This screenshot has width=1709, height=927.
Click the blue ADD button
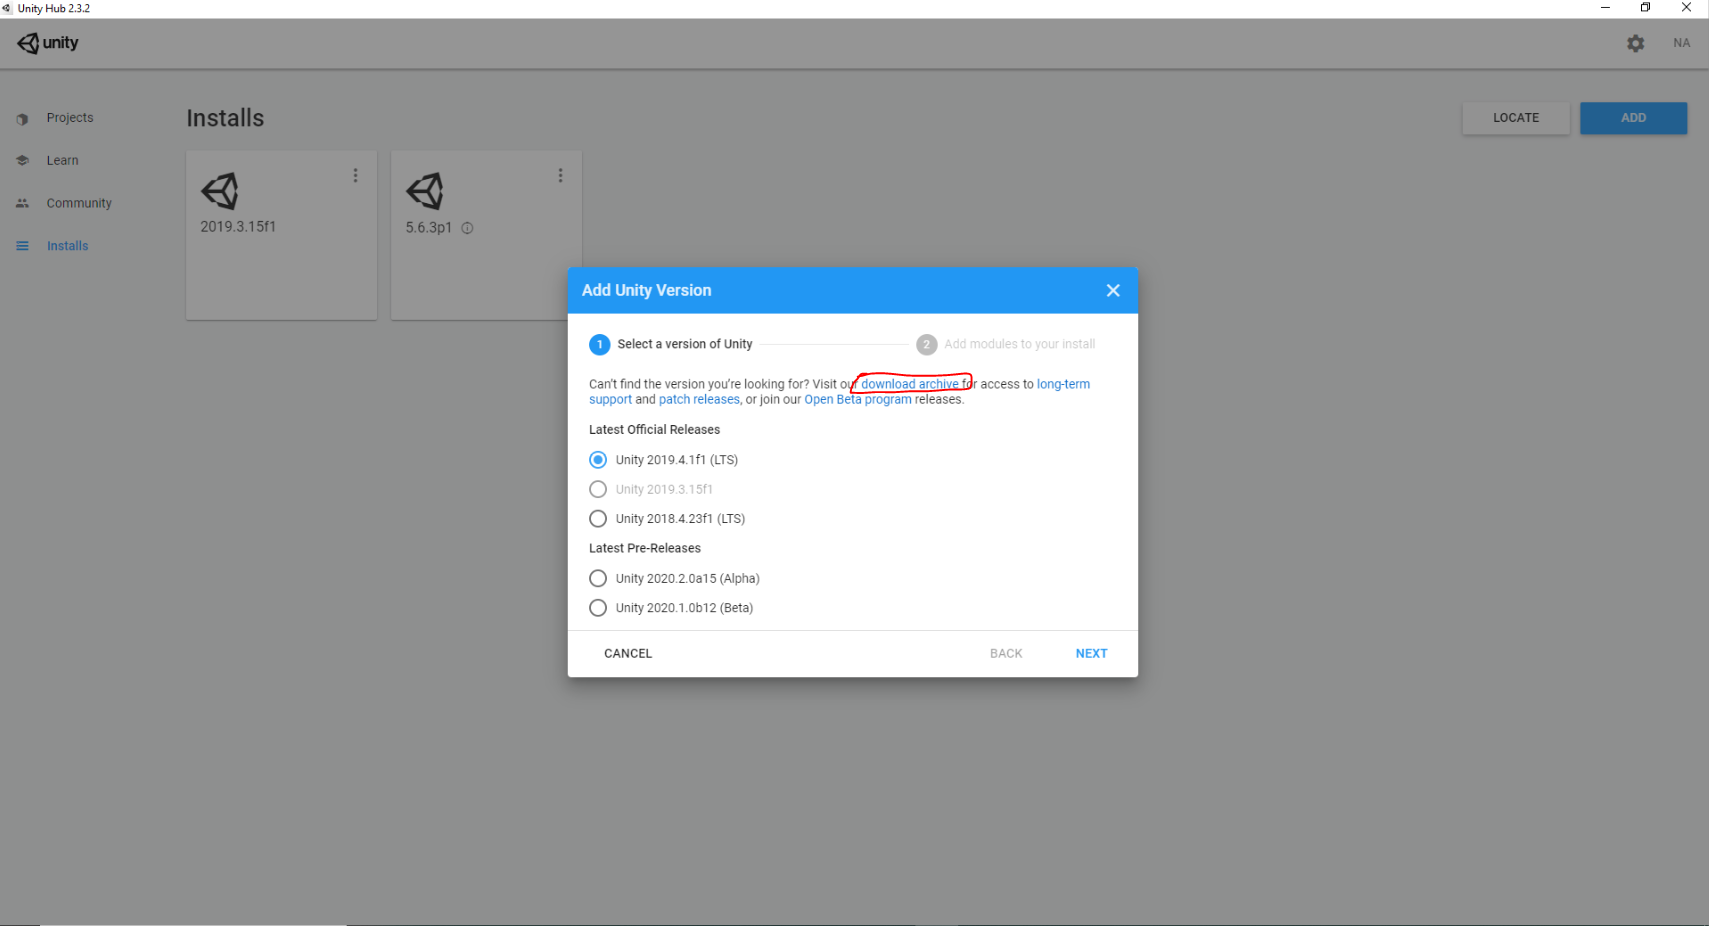tap(1633, 118)
